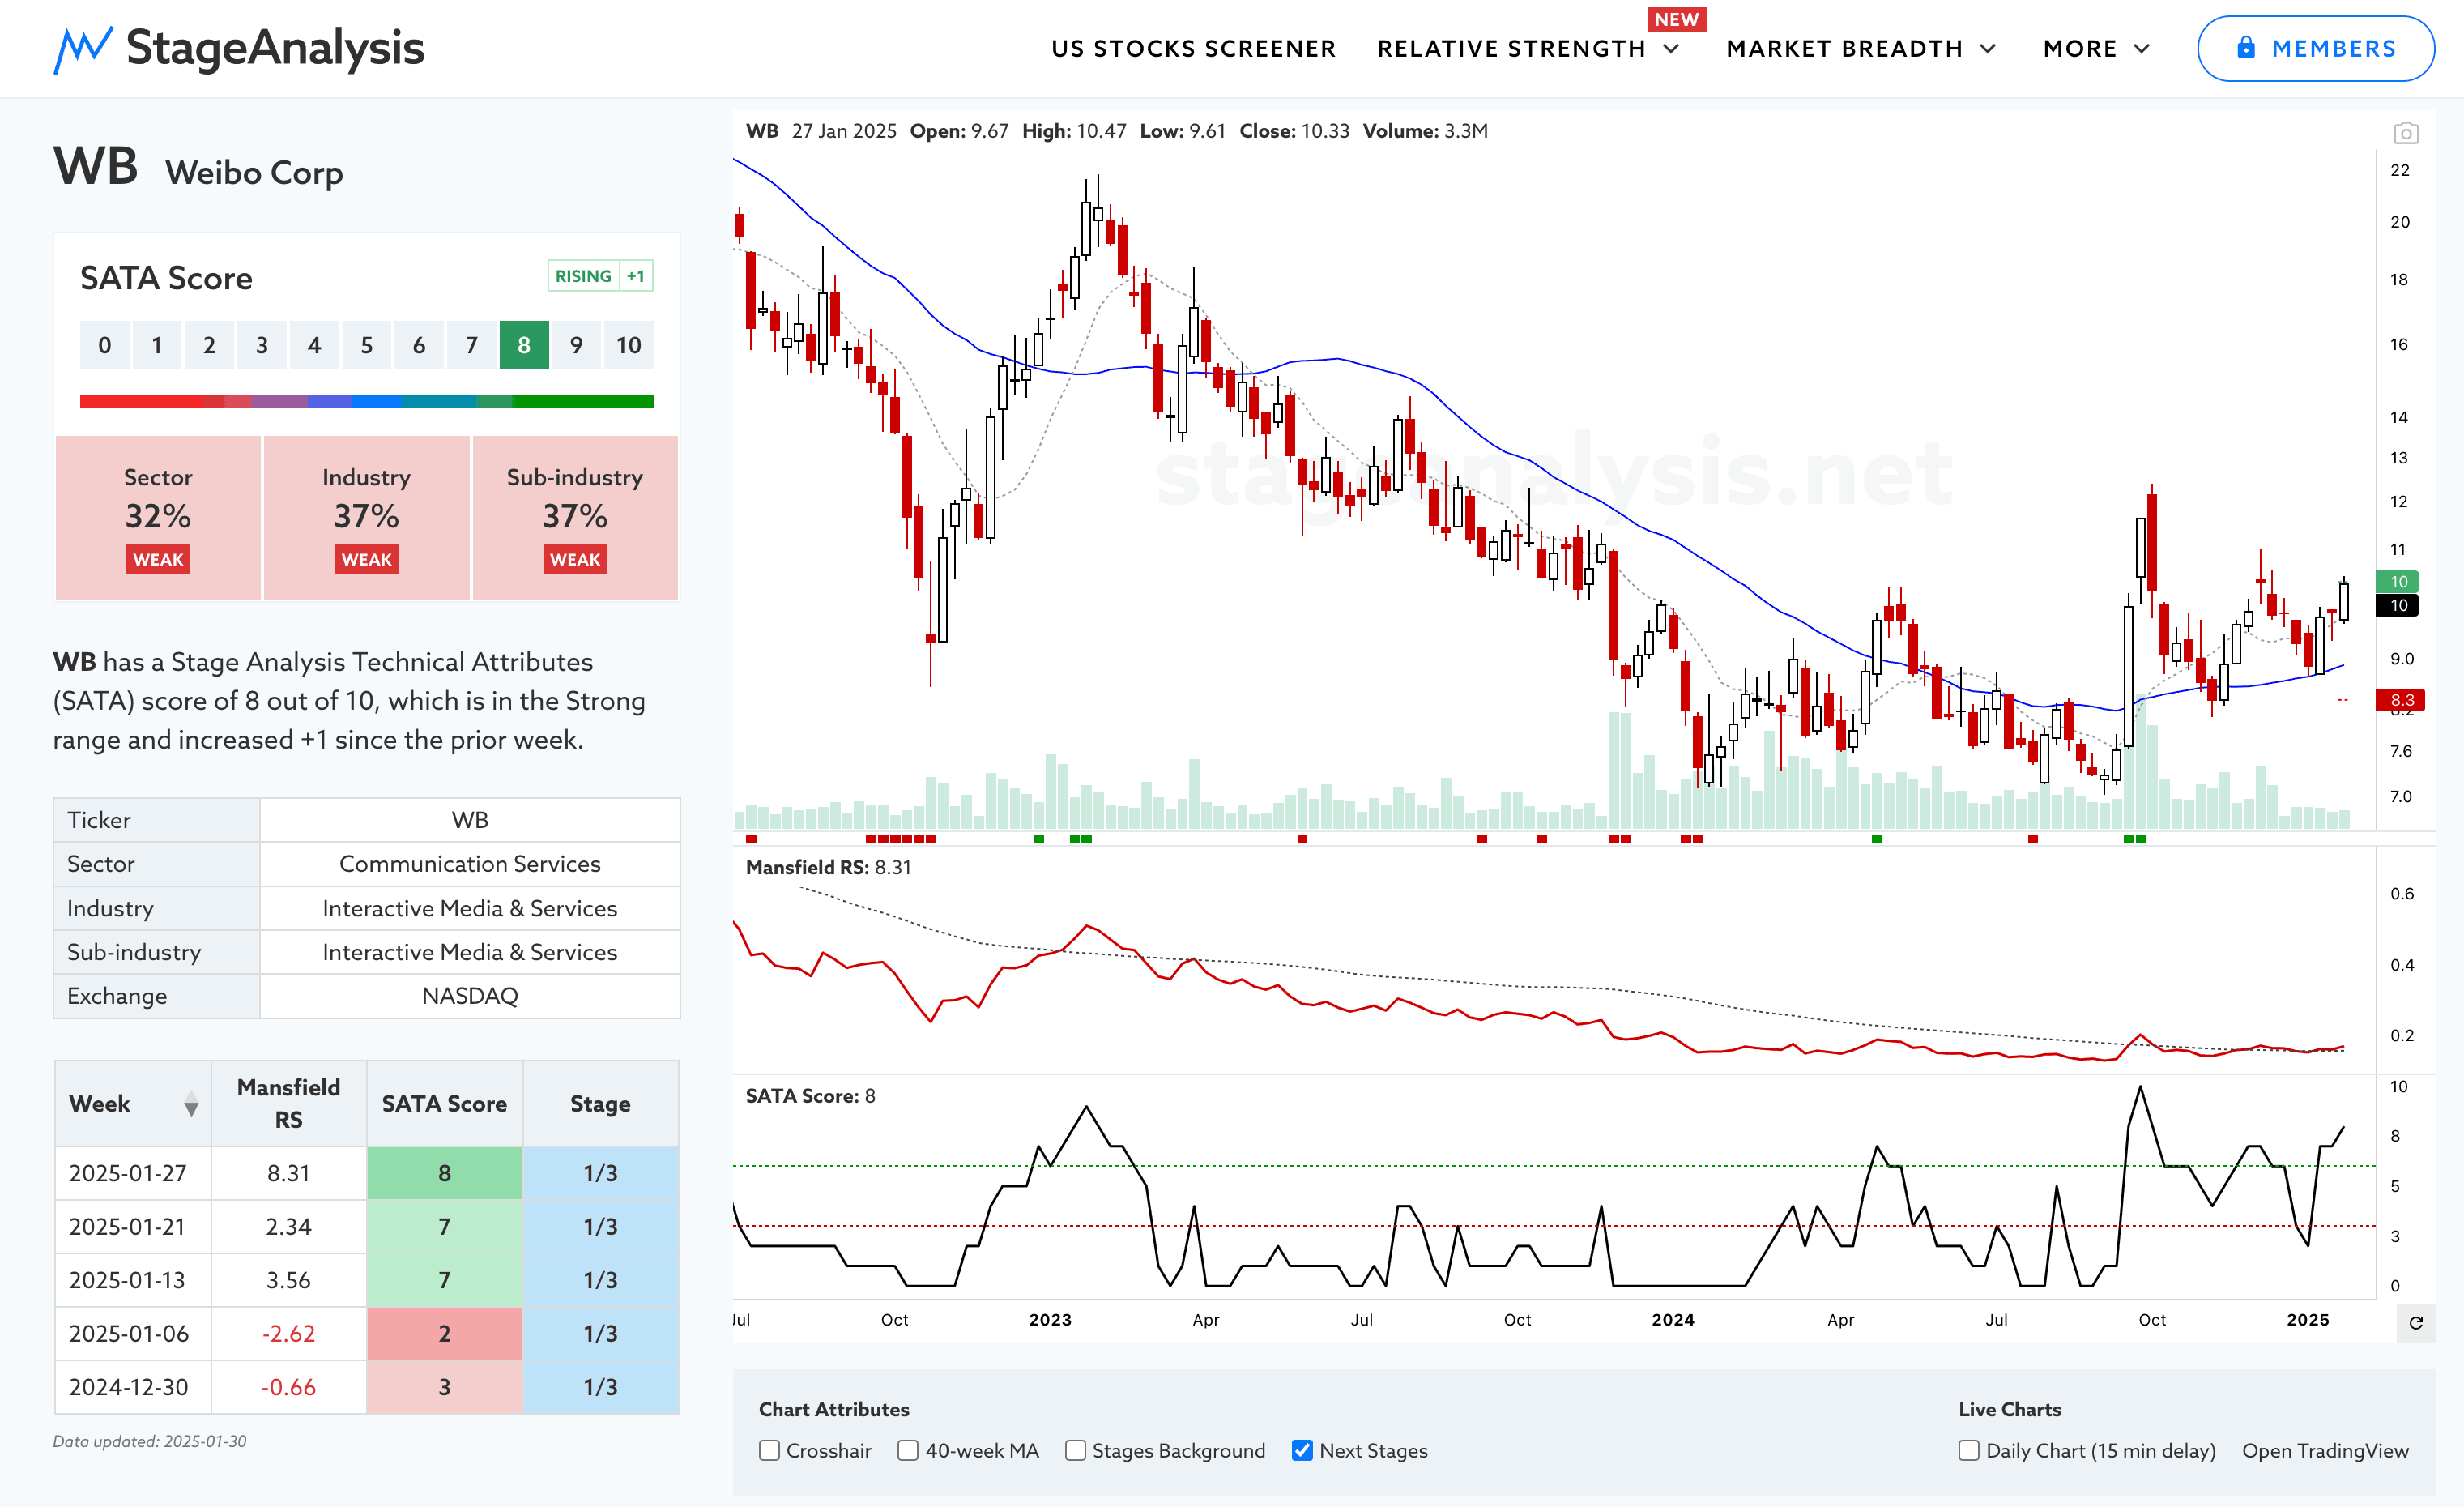Image resolution: width=2464 pixels, height=1507 pixels.
Task: Click the Stage column header
Action: [x=600, y=1103]
